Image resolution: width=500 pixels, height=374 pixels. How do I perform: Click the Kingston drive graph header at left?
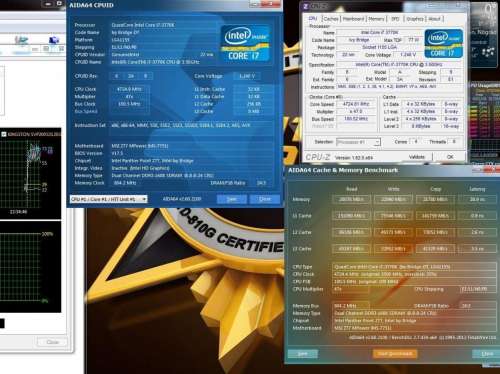31,134
